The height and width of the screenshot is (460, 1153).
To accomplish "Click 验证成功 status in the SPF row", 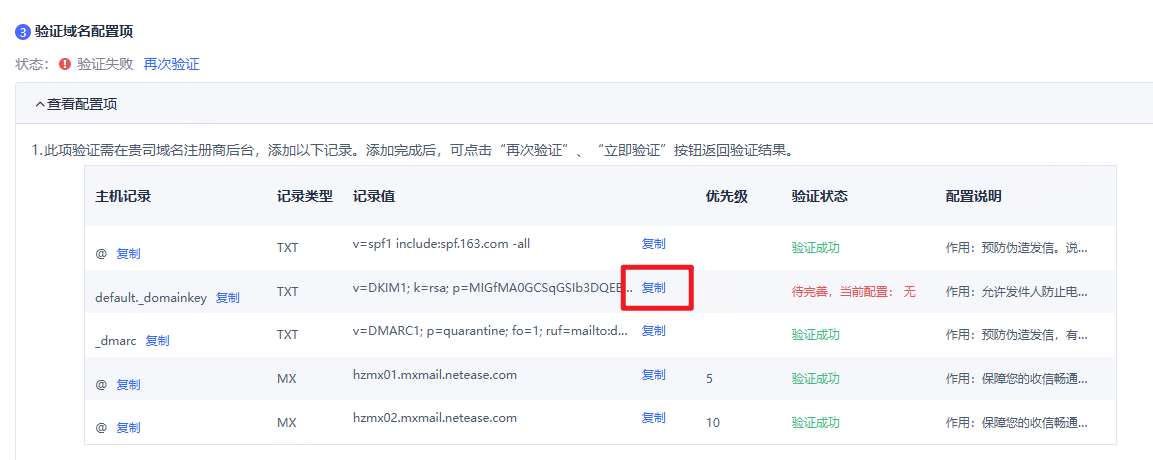I will (815, 248).
